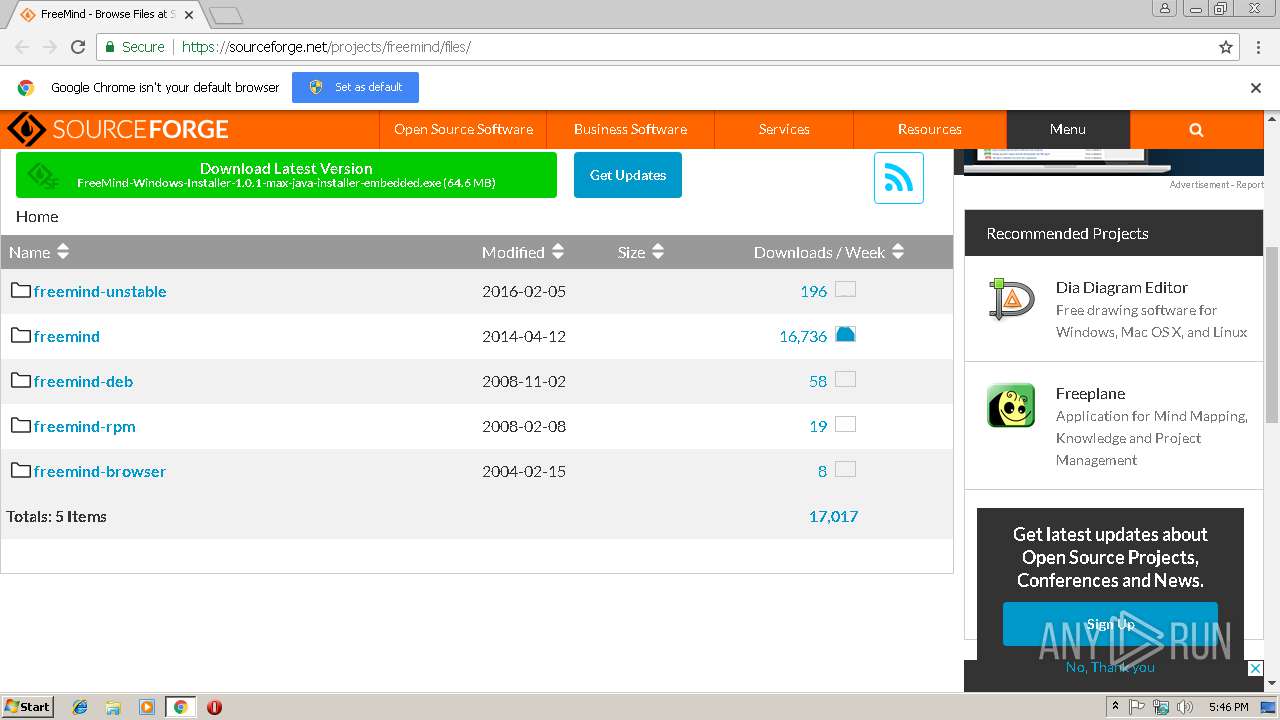This screenshot has width=1280, height=720.
Task: Show freemind-deb downloads chart icon
Action: [x=845, y=379]
